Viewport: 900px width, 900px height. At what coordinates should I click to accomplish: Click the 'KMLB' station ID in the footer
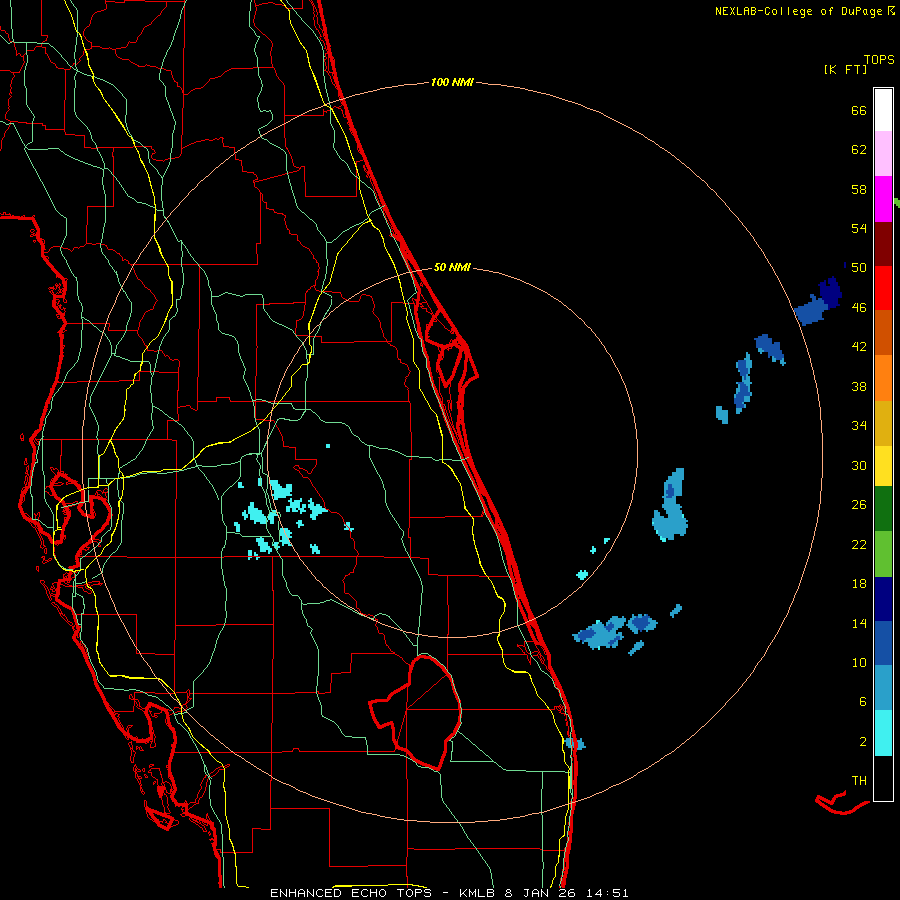coord(479,893)
